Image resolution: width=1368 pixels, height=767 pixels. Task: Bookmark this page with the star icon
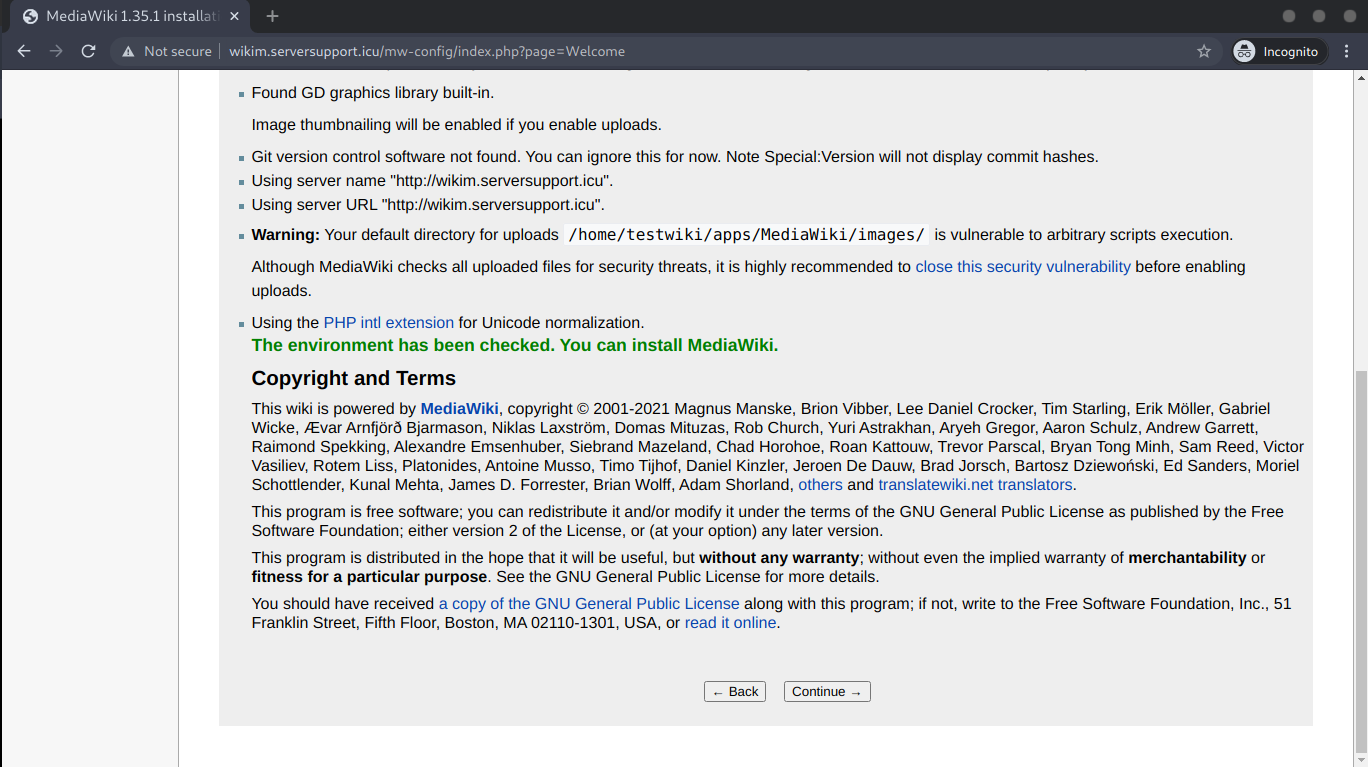(1204, 51)
